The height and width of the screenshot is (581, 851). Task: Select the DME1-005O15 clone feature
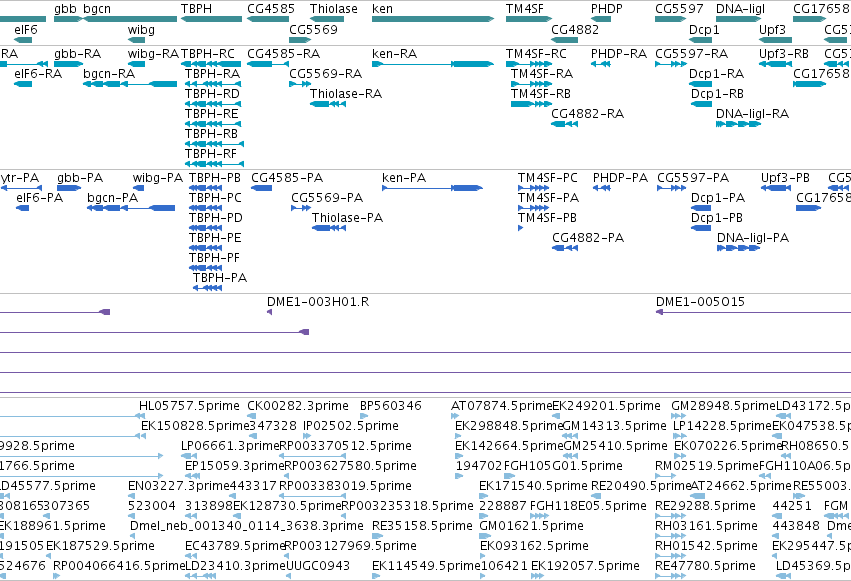pyautogui.click(x=753, y=312)
